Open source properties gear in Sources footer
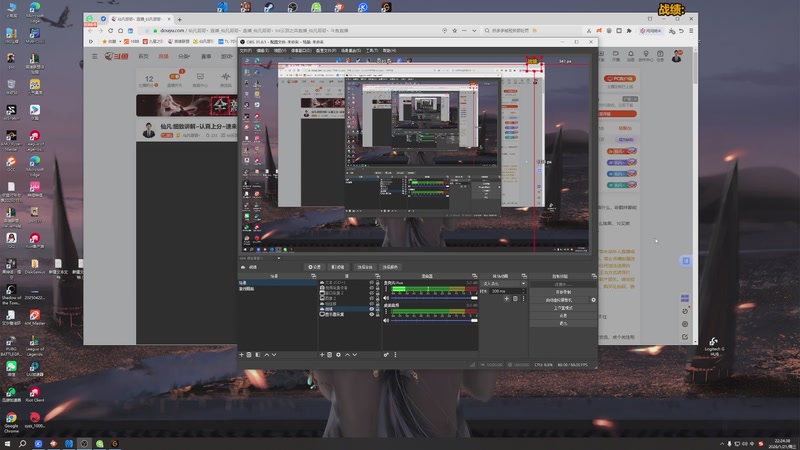The image size is (800, 450). click(x=339, y=354)
